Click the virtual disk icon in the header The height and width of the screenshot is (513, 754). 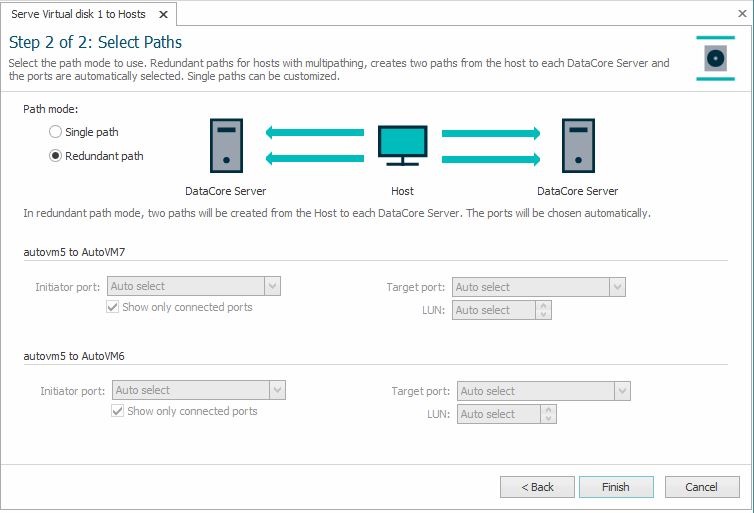click(715, 58)
